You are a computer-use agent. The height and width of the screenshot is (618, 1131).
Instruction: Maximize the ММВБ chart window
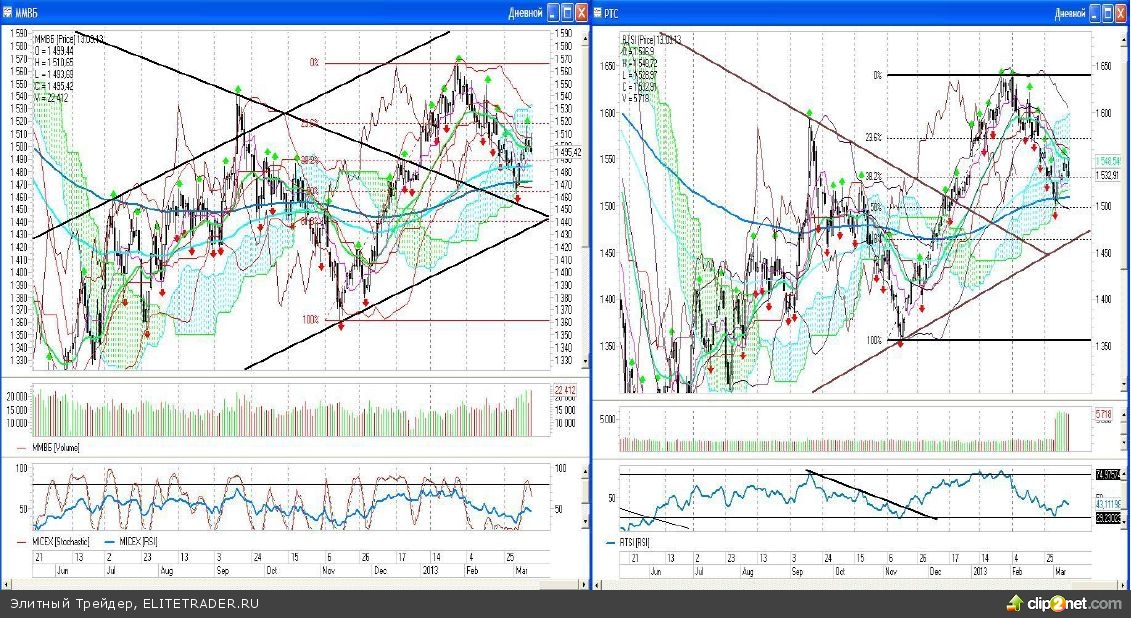[x=567, y=13]
